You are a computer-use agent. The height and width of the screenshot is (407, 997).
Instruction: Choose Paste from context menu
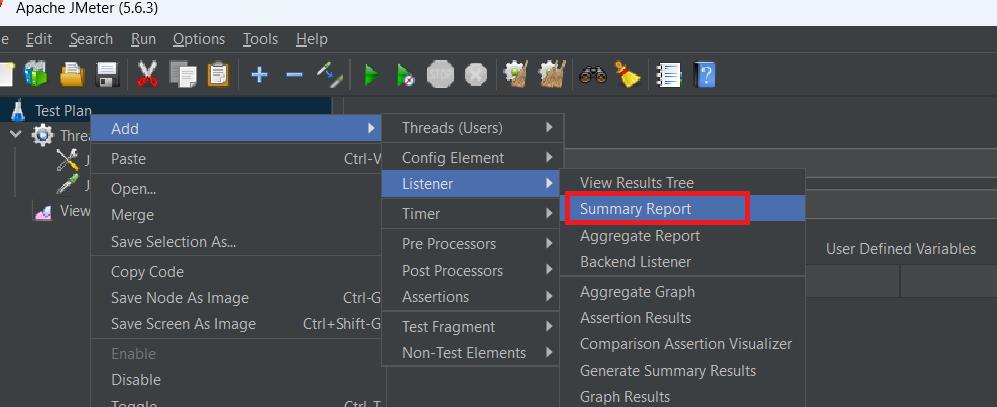(x=236, y=158)
